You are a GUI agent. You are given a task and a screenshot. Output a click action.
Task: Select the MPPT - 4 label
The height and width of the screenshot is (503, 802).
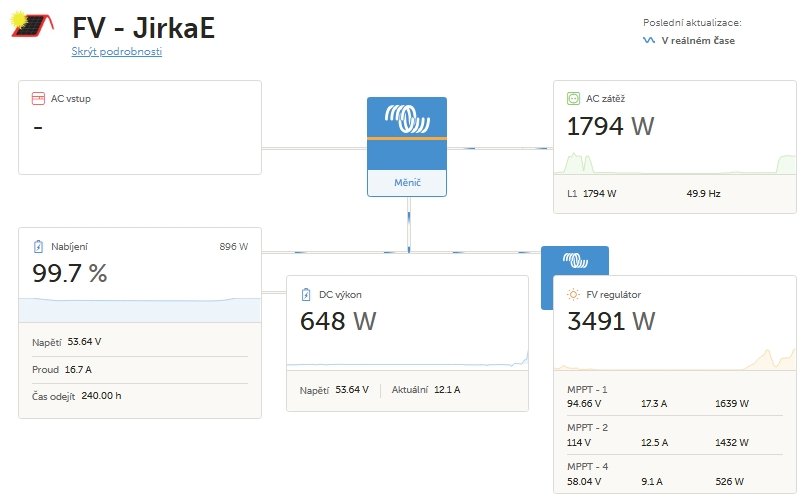pos(587,467)
